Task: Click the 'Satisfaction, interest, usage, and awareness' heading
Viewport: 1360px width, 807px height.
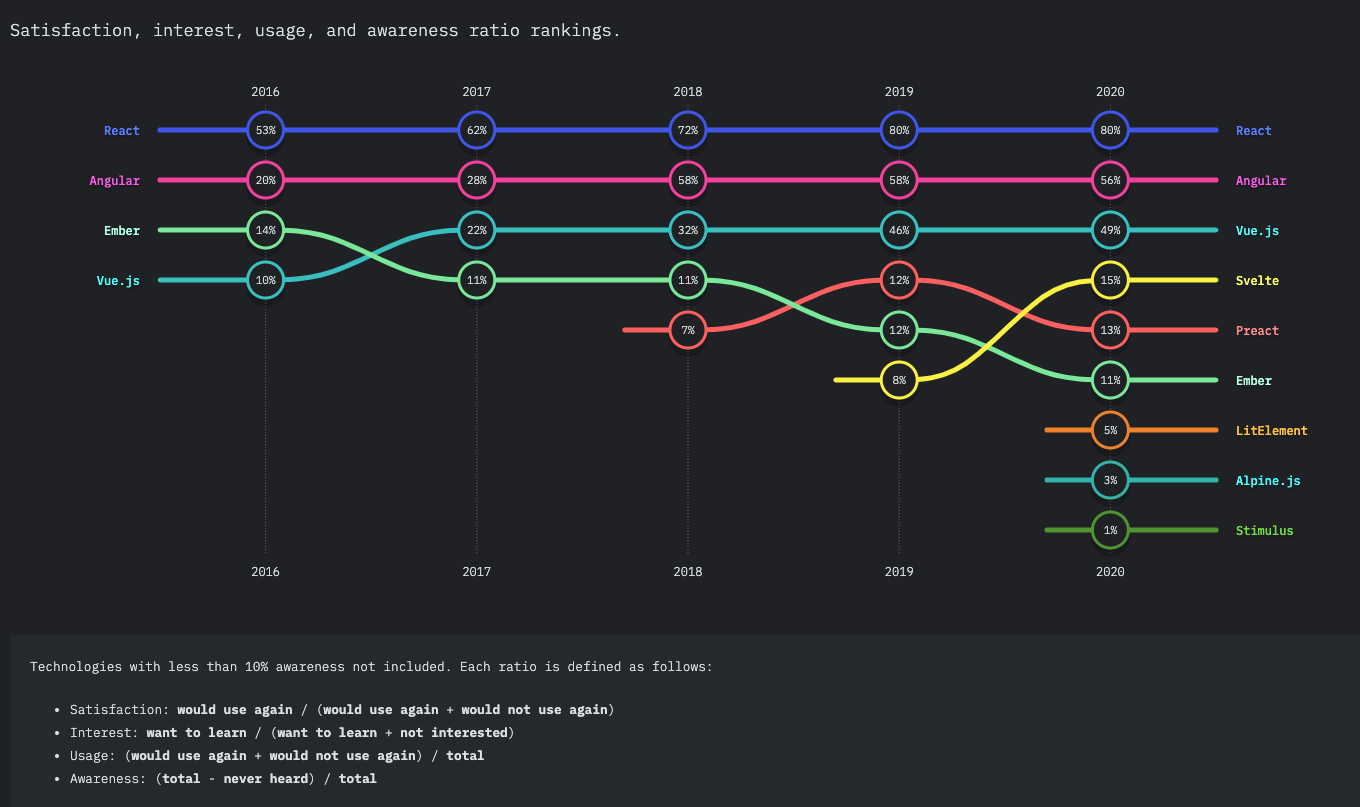Action: [315, 31]
